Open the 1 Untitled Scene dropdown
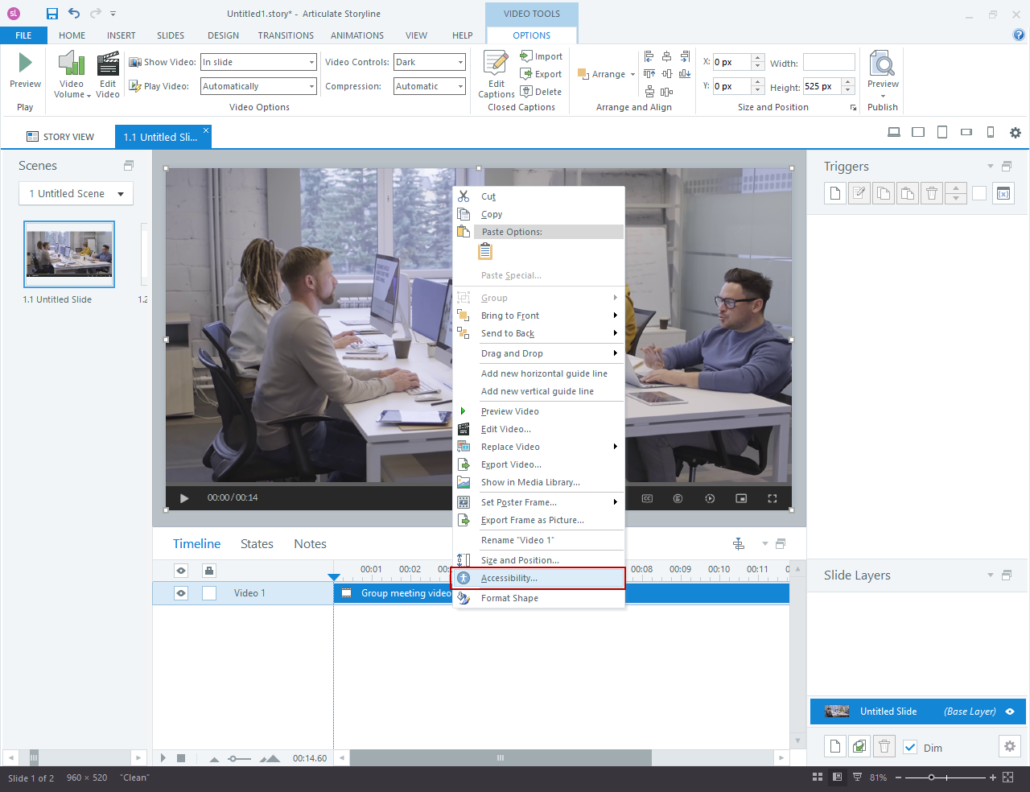Viewport: 1030px width, 792px height. (x=76, y=194)
